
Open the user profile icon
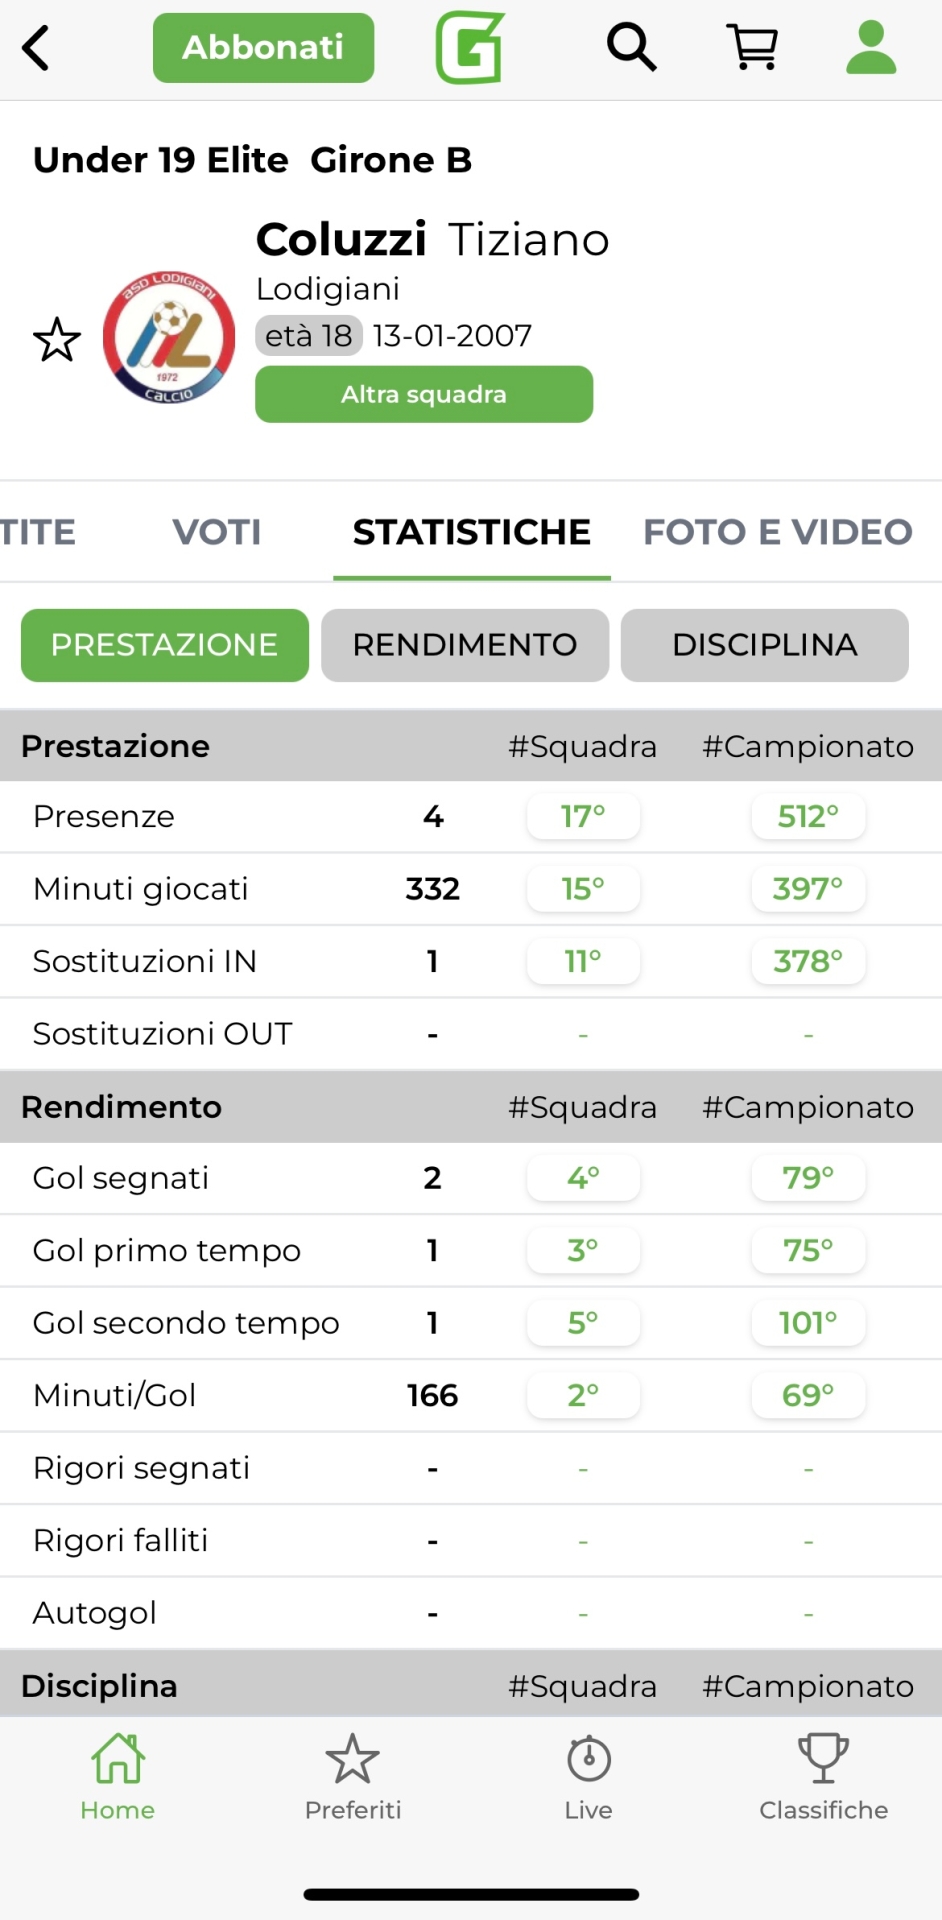coord(871,47)
